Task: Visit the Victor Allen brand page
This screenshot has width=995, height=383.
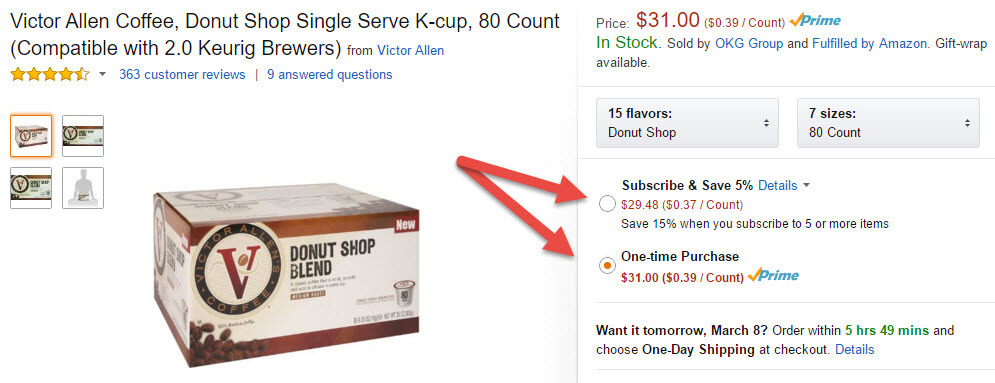Action: (x=411, y=50)
